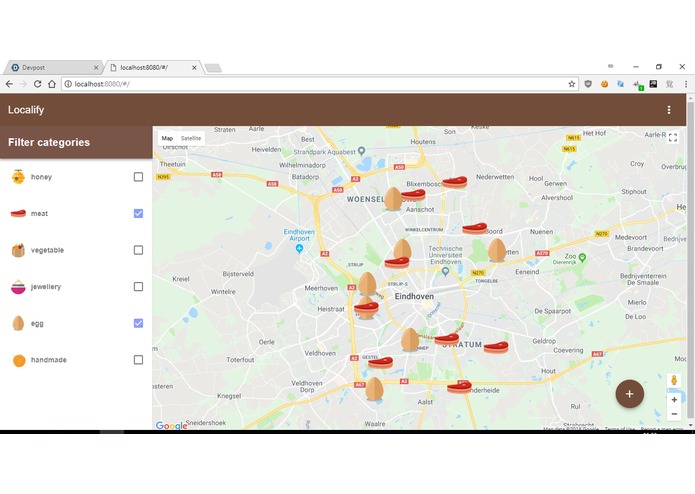Click the brown add plus floating button
This screenshot has width=695, height=494.
[629, 394]
